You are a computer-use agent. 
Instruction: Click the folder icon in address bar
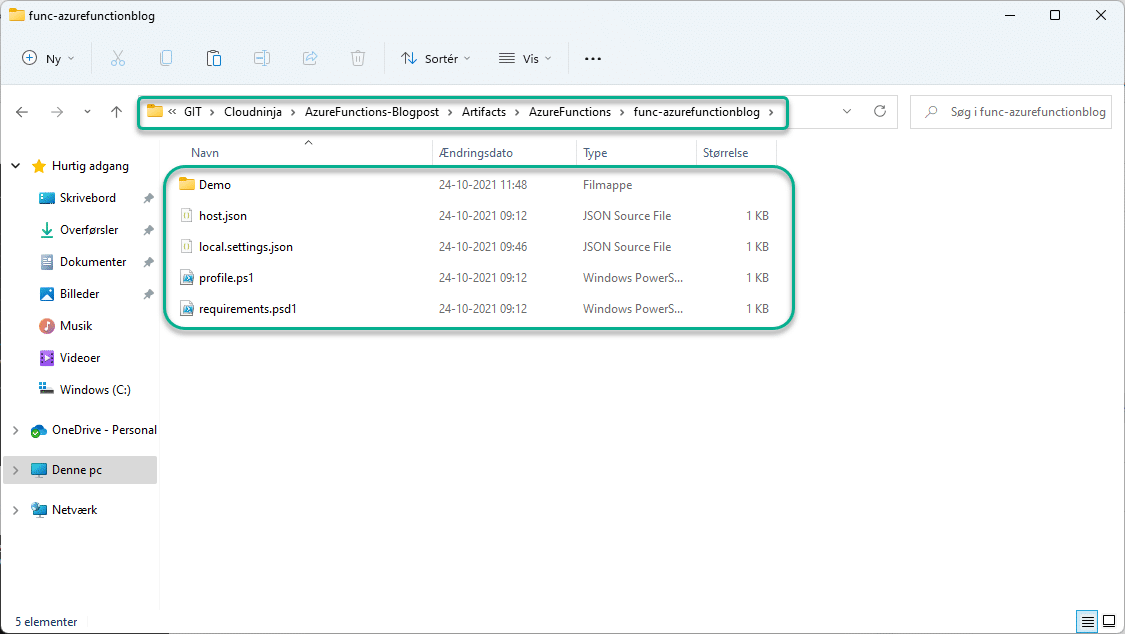click(154, 111)
